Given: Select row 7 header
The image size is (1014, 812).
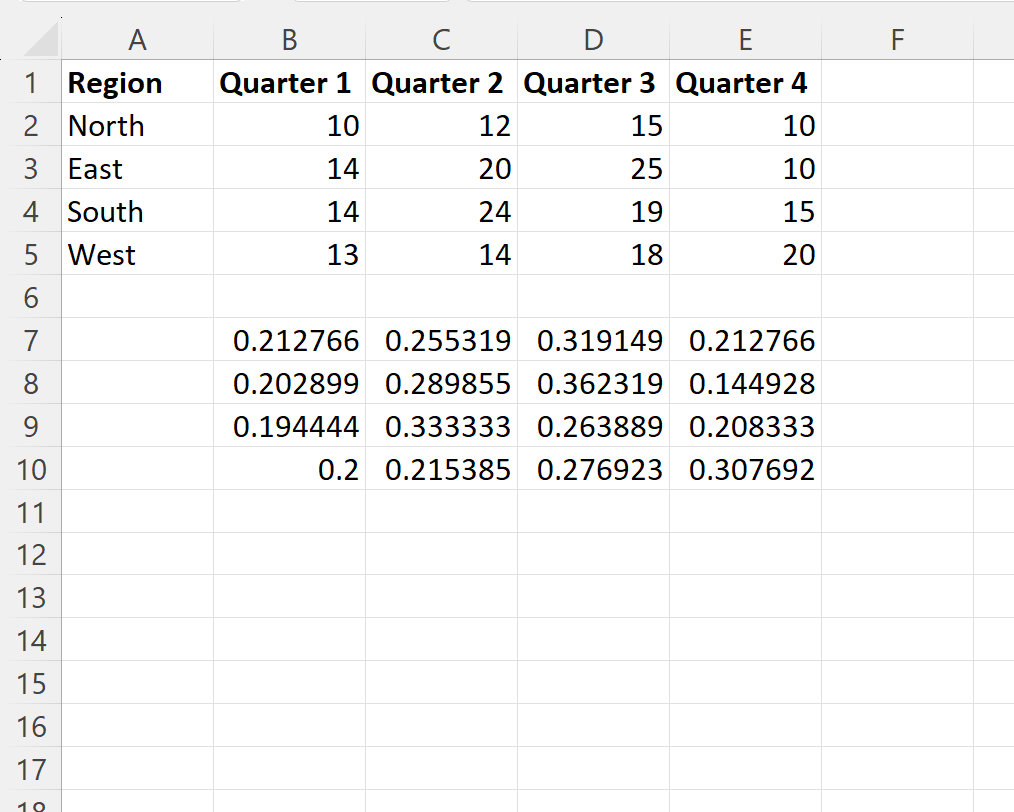Looking at the screenshot, I should (x=31, y=341).
